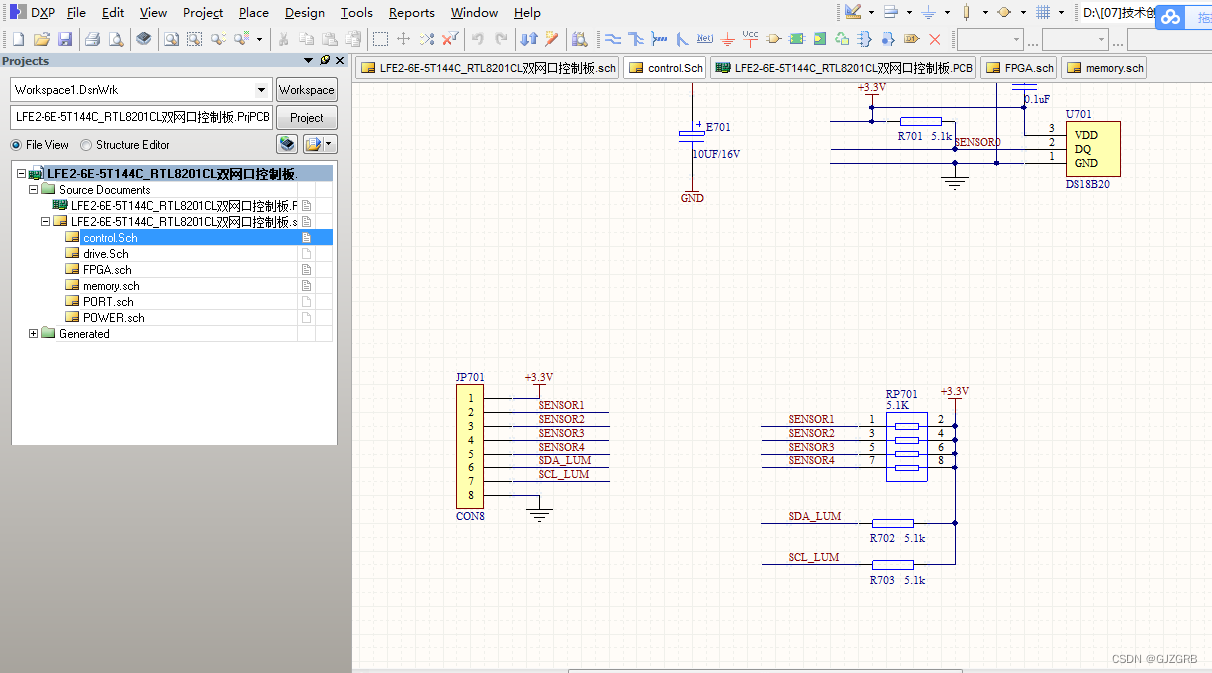This screenshot has width=1212, height=673.
Task: Place a GND power port icon
Action: tap(727, 38)
